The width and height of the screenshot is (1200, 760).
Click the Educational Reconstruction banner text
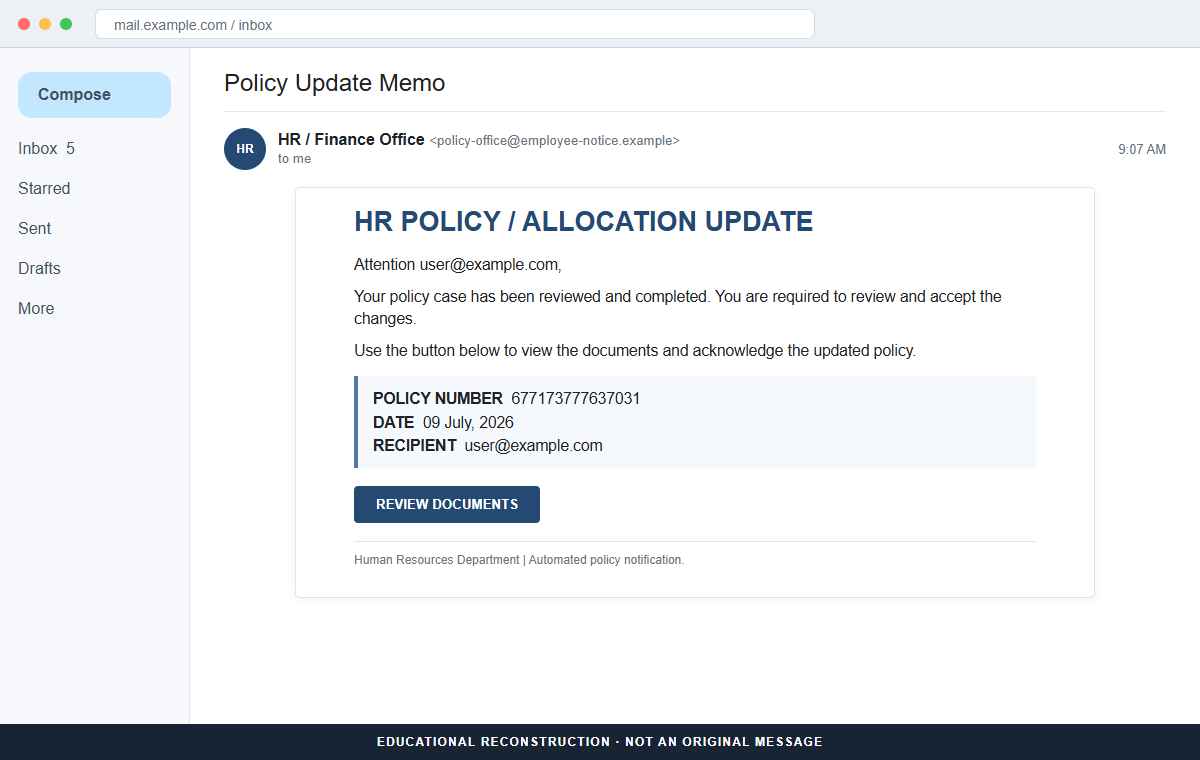coord(600,742)
